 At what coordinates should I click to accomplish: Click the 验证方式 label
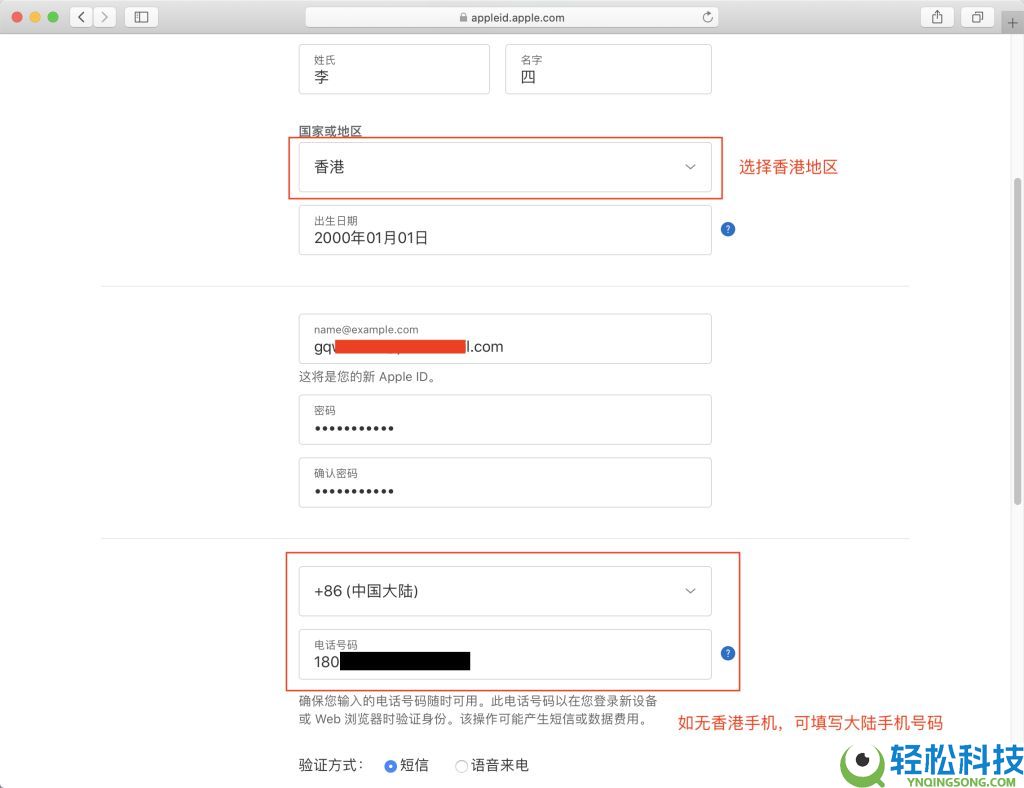[330, 765]
